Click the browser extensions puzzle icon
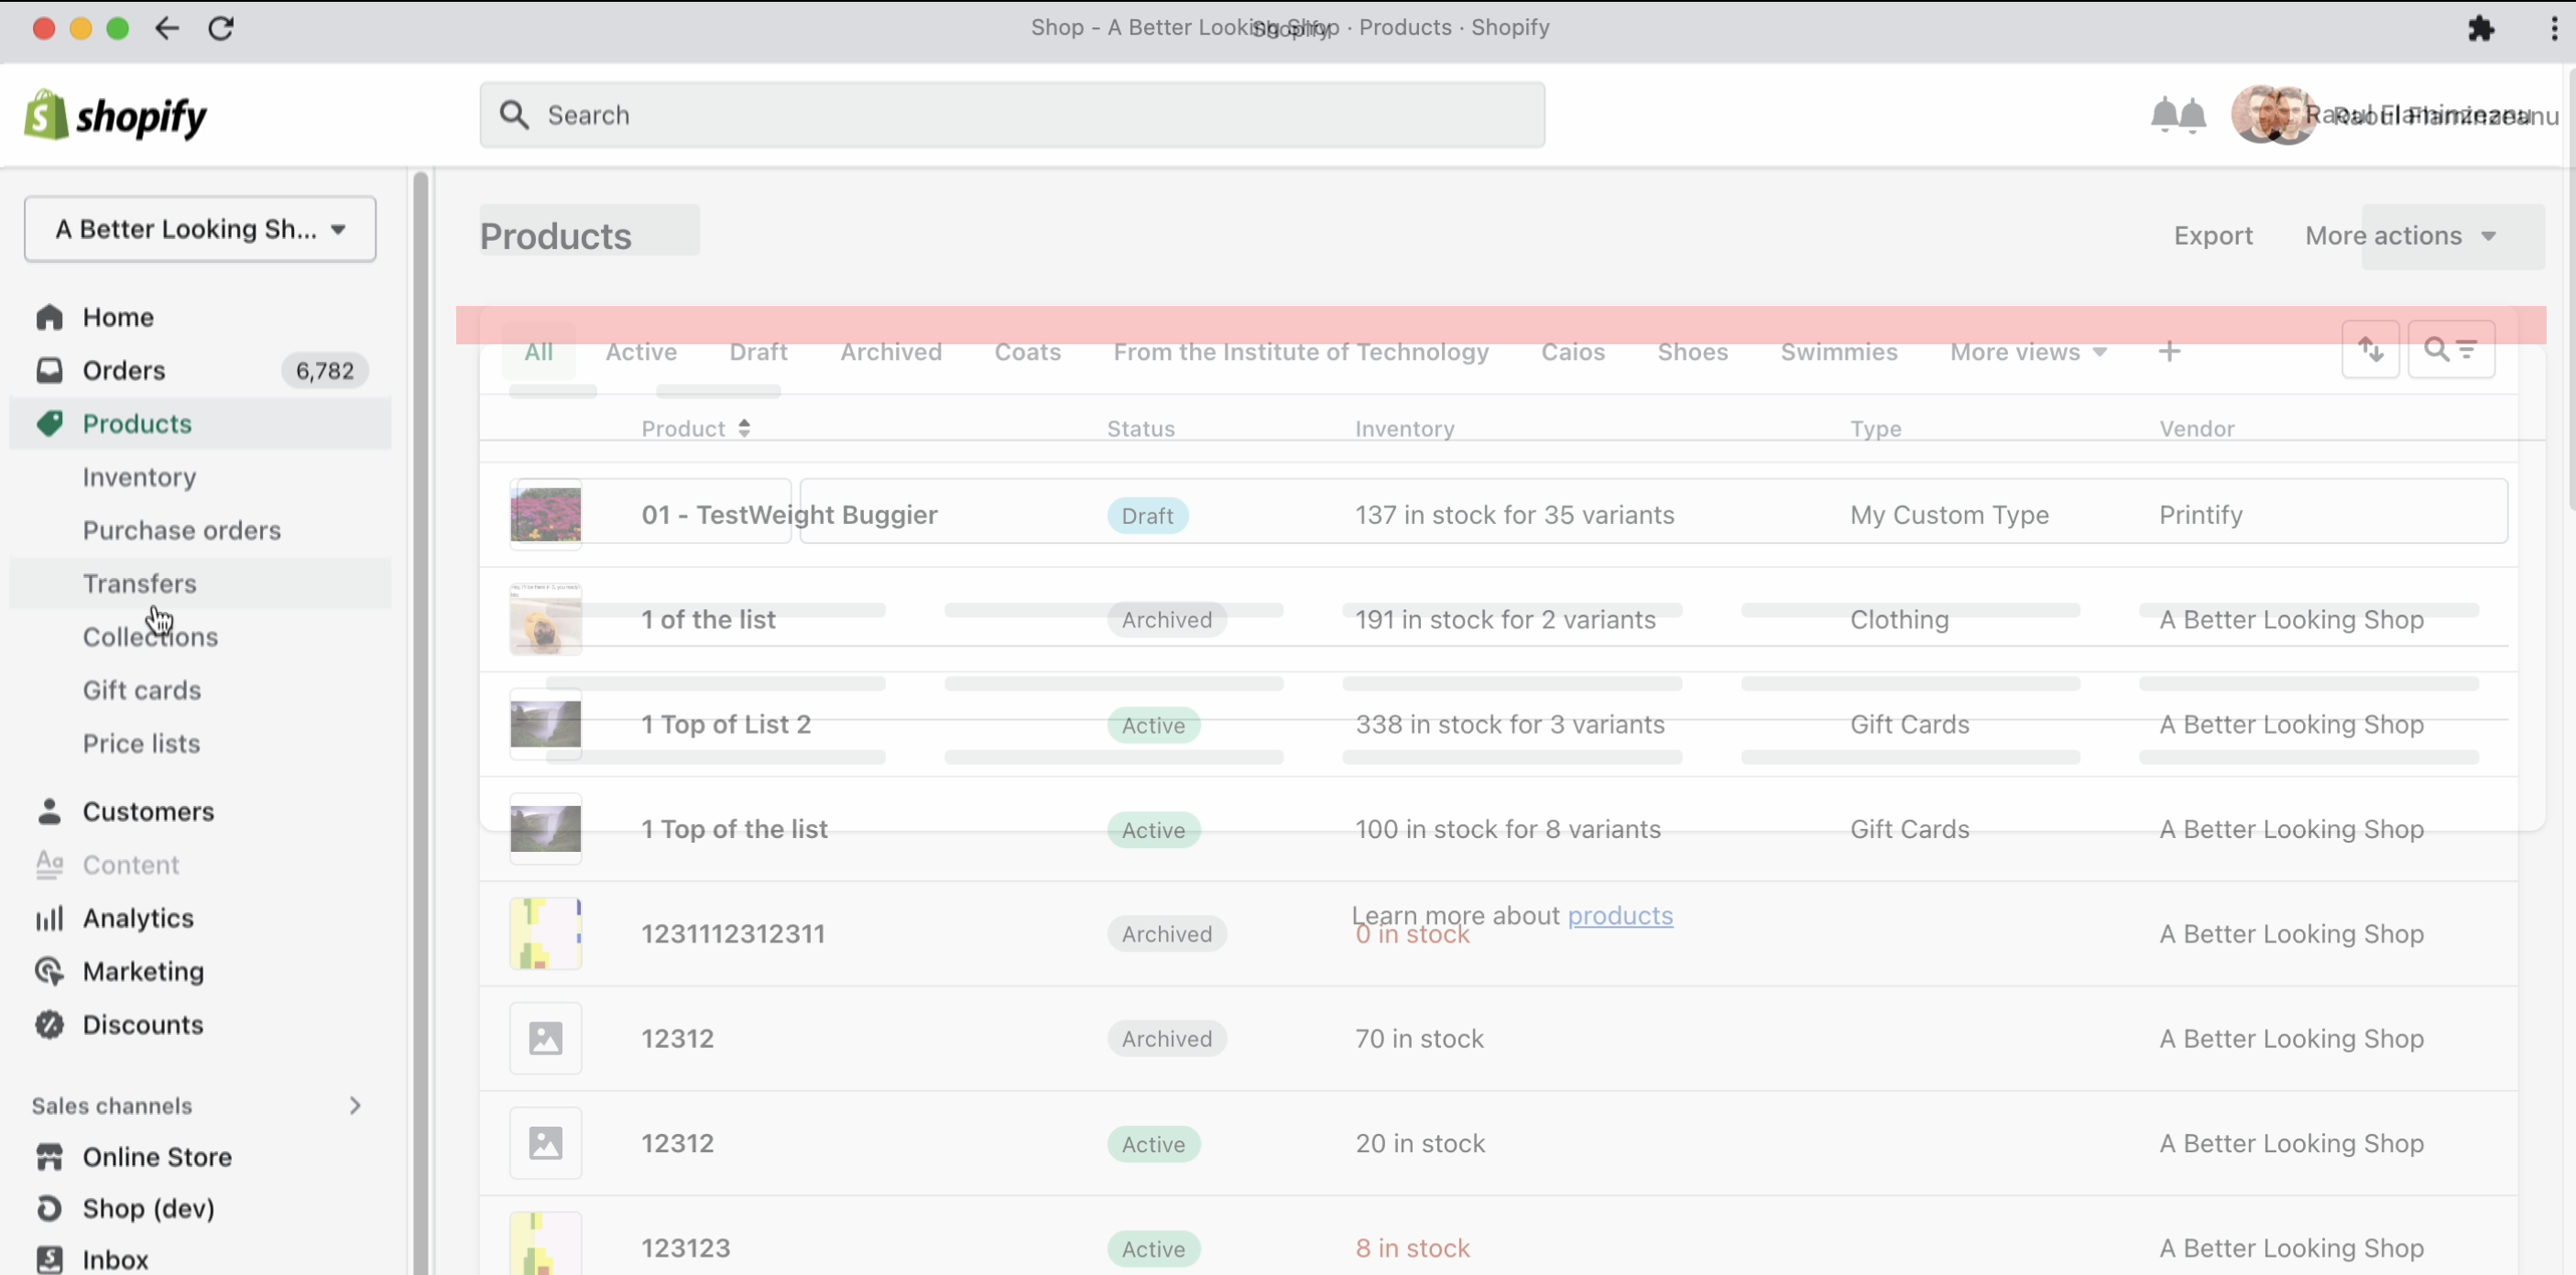 pyautogui.click(x=2480, y=28)
